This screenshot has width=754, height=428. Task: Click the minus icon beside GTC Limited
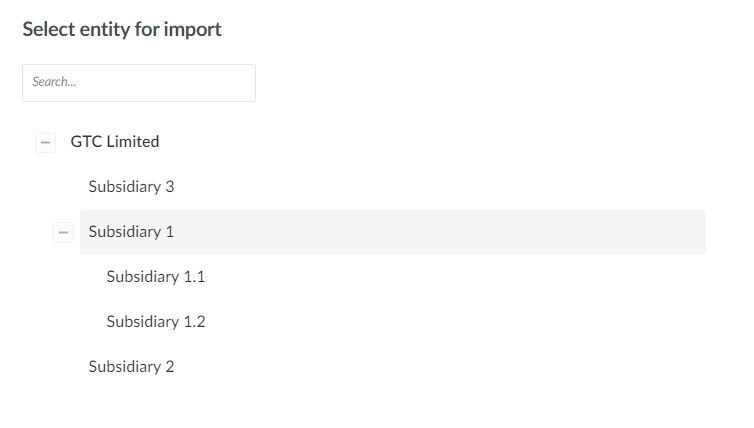pyautogui.click(x=45, y=142)
